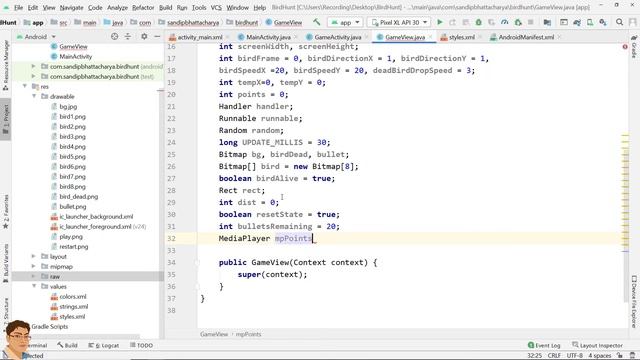This screenshot has width=640, height=360.
Task: Hide the Project panel with minus icon
Action: (x=157, y=37)
